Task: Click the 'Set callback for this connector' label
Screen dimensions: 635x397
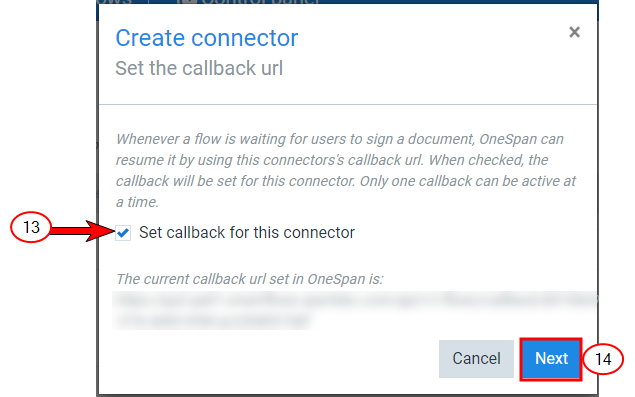Action: click(247, 233)
